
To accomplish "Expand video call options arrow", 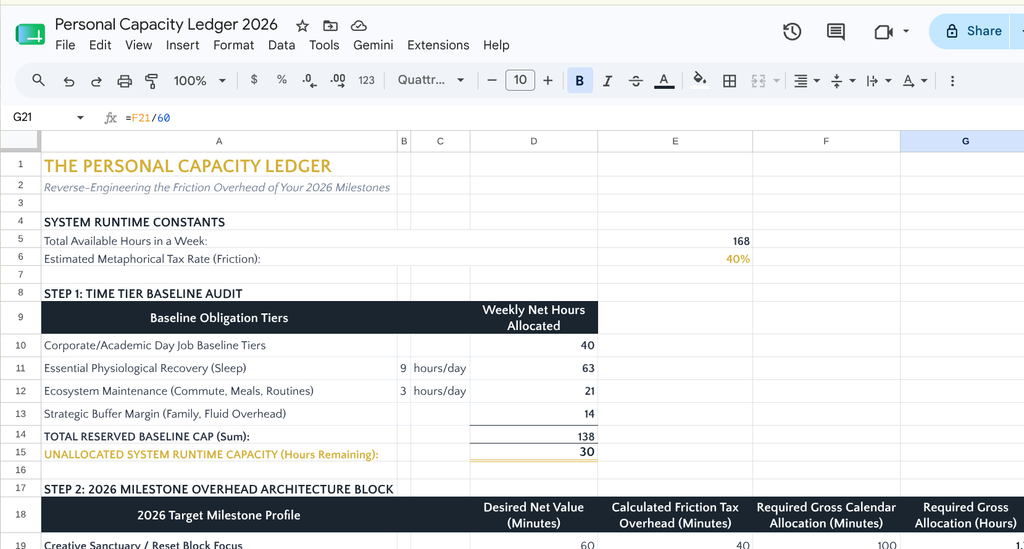I will click(x=906, y=31).
